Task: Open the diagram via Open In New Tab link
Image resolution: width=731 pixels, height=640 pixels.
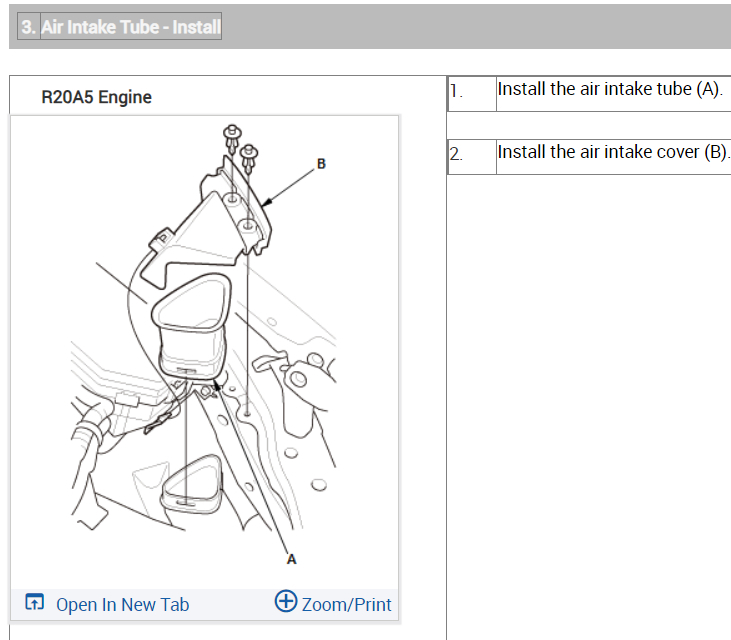Action: (x=123, y=605)
